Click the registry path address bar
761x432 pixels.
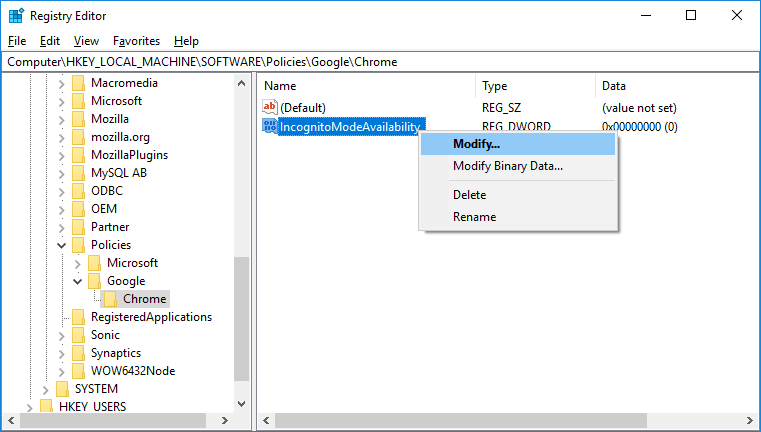[380, 62]
